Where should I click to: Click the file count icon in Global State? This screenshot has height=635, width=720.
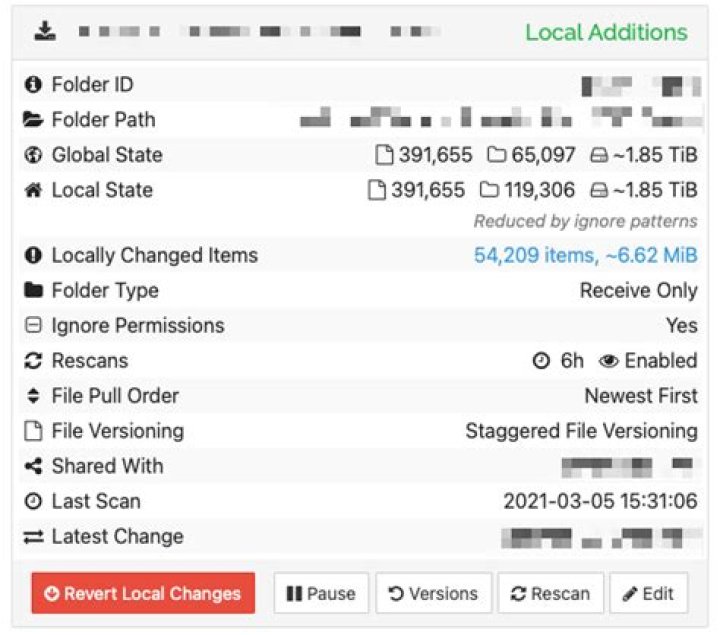point(384,155)
